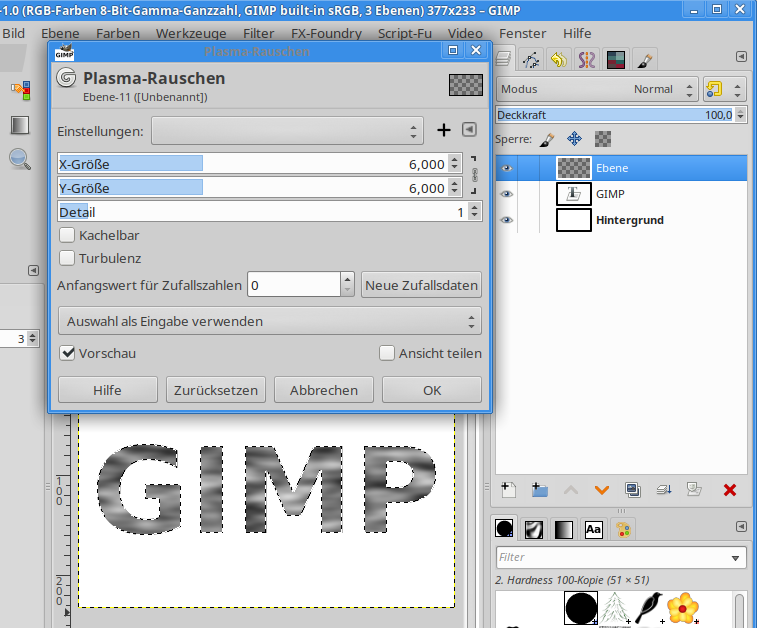Image resolution: width=757 pixels, height=628 pixels.
Task: Click the Anfangswert für Zufallszahlen input field
Action: tap(294, 285)
